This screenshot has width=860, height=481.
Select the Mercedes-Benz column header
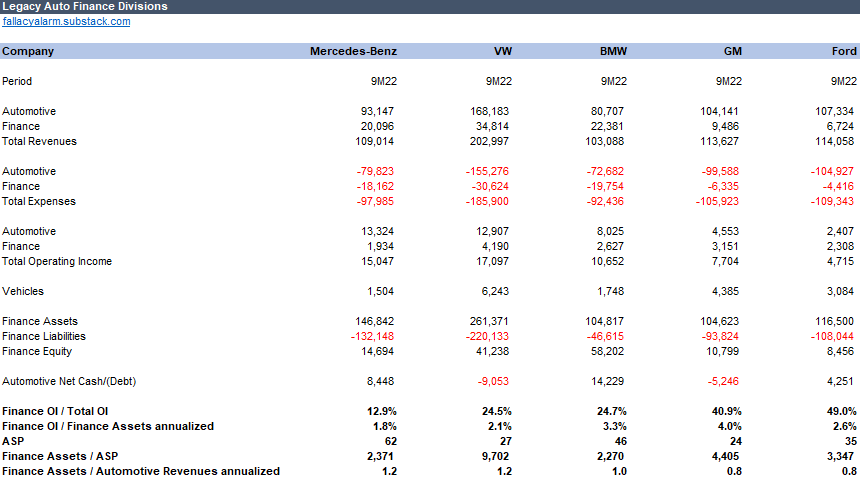point(353,51)
